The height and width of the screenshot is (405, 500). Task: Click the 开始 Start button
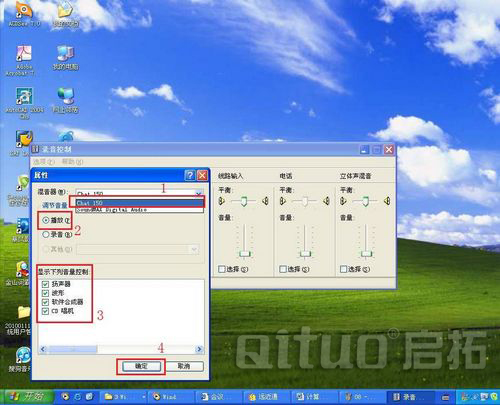click(27, 397)
